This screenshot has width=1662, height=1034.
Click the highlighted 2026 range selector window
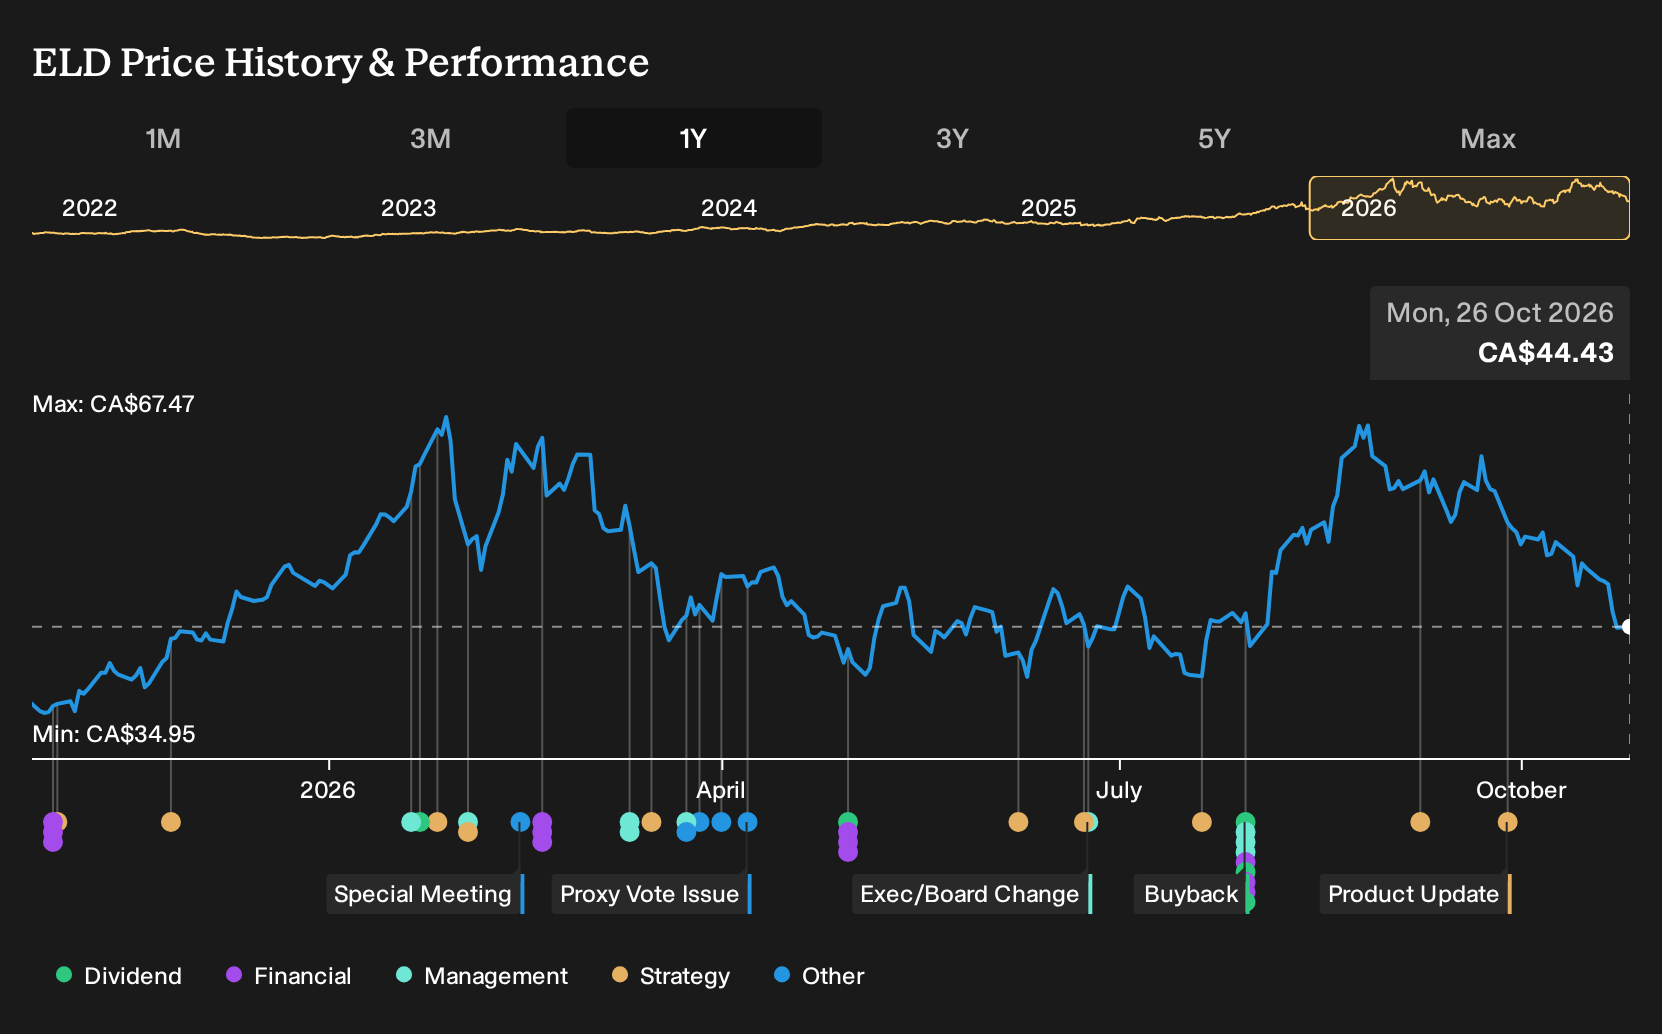point(1469,208)
